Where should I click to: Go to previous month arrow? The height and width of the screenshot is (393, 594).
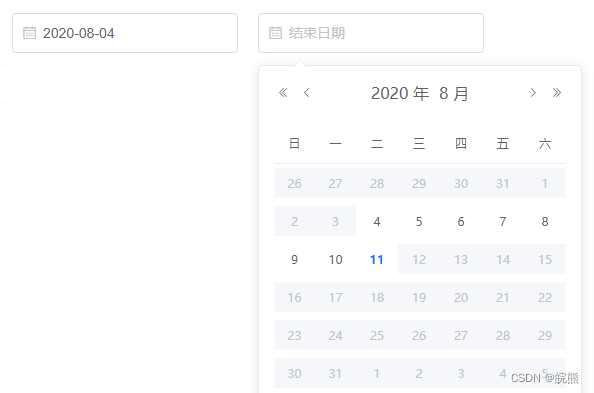click(x=307, y=92)
